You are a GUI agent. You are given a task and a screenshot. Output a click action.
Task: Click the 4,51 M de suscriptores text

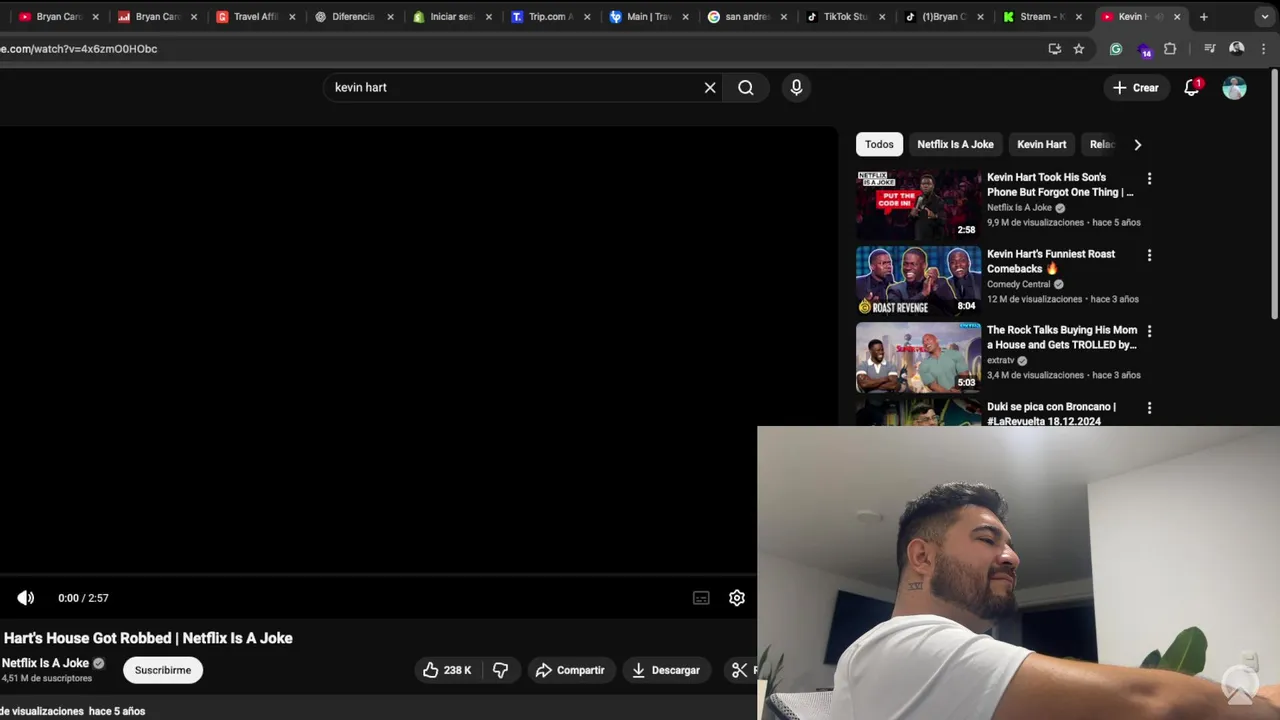click(x=46, y=679)
